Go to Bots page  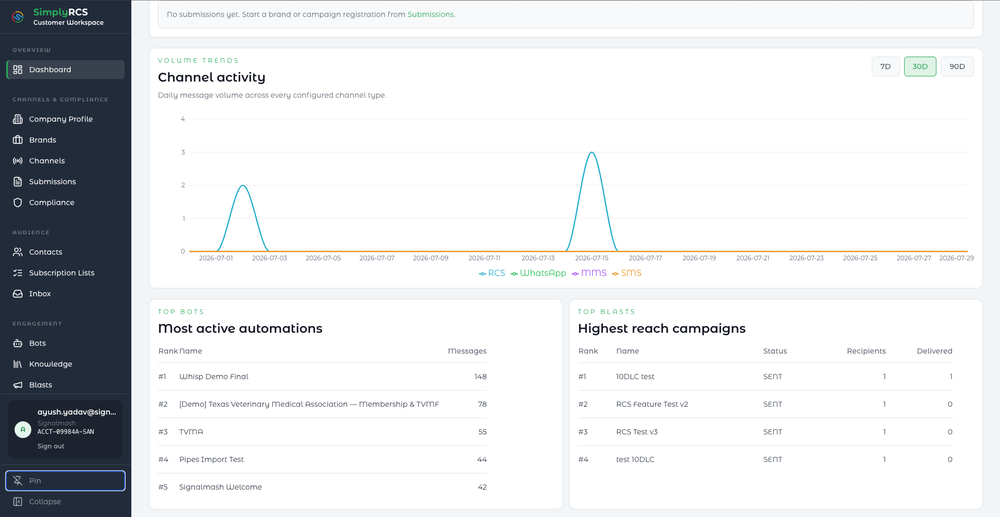[65, 343]
